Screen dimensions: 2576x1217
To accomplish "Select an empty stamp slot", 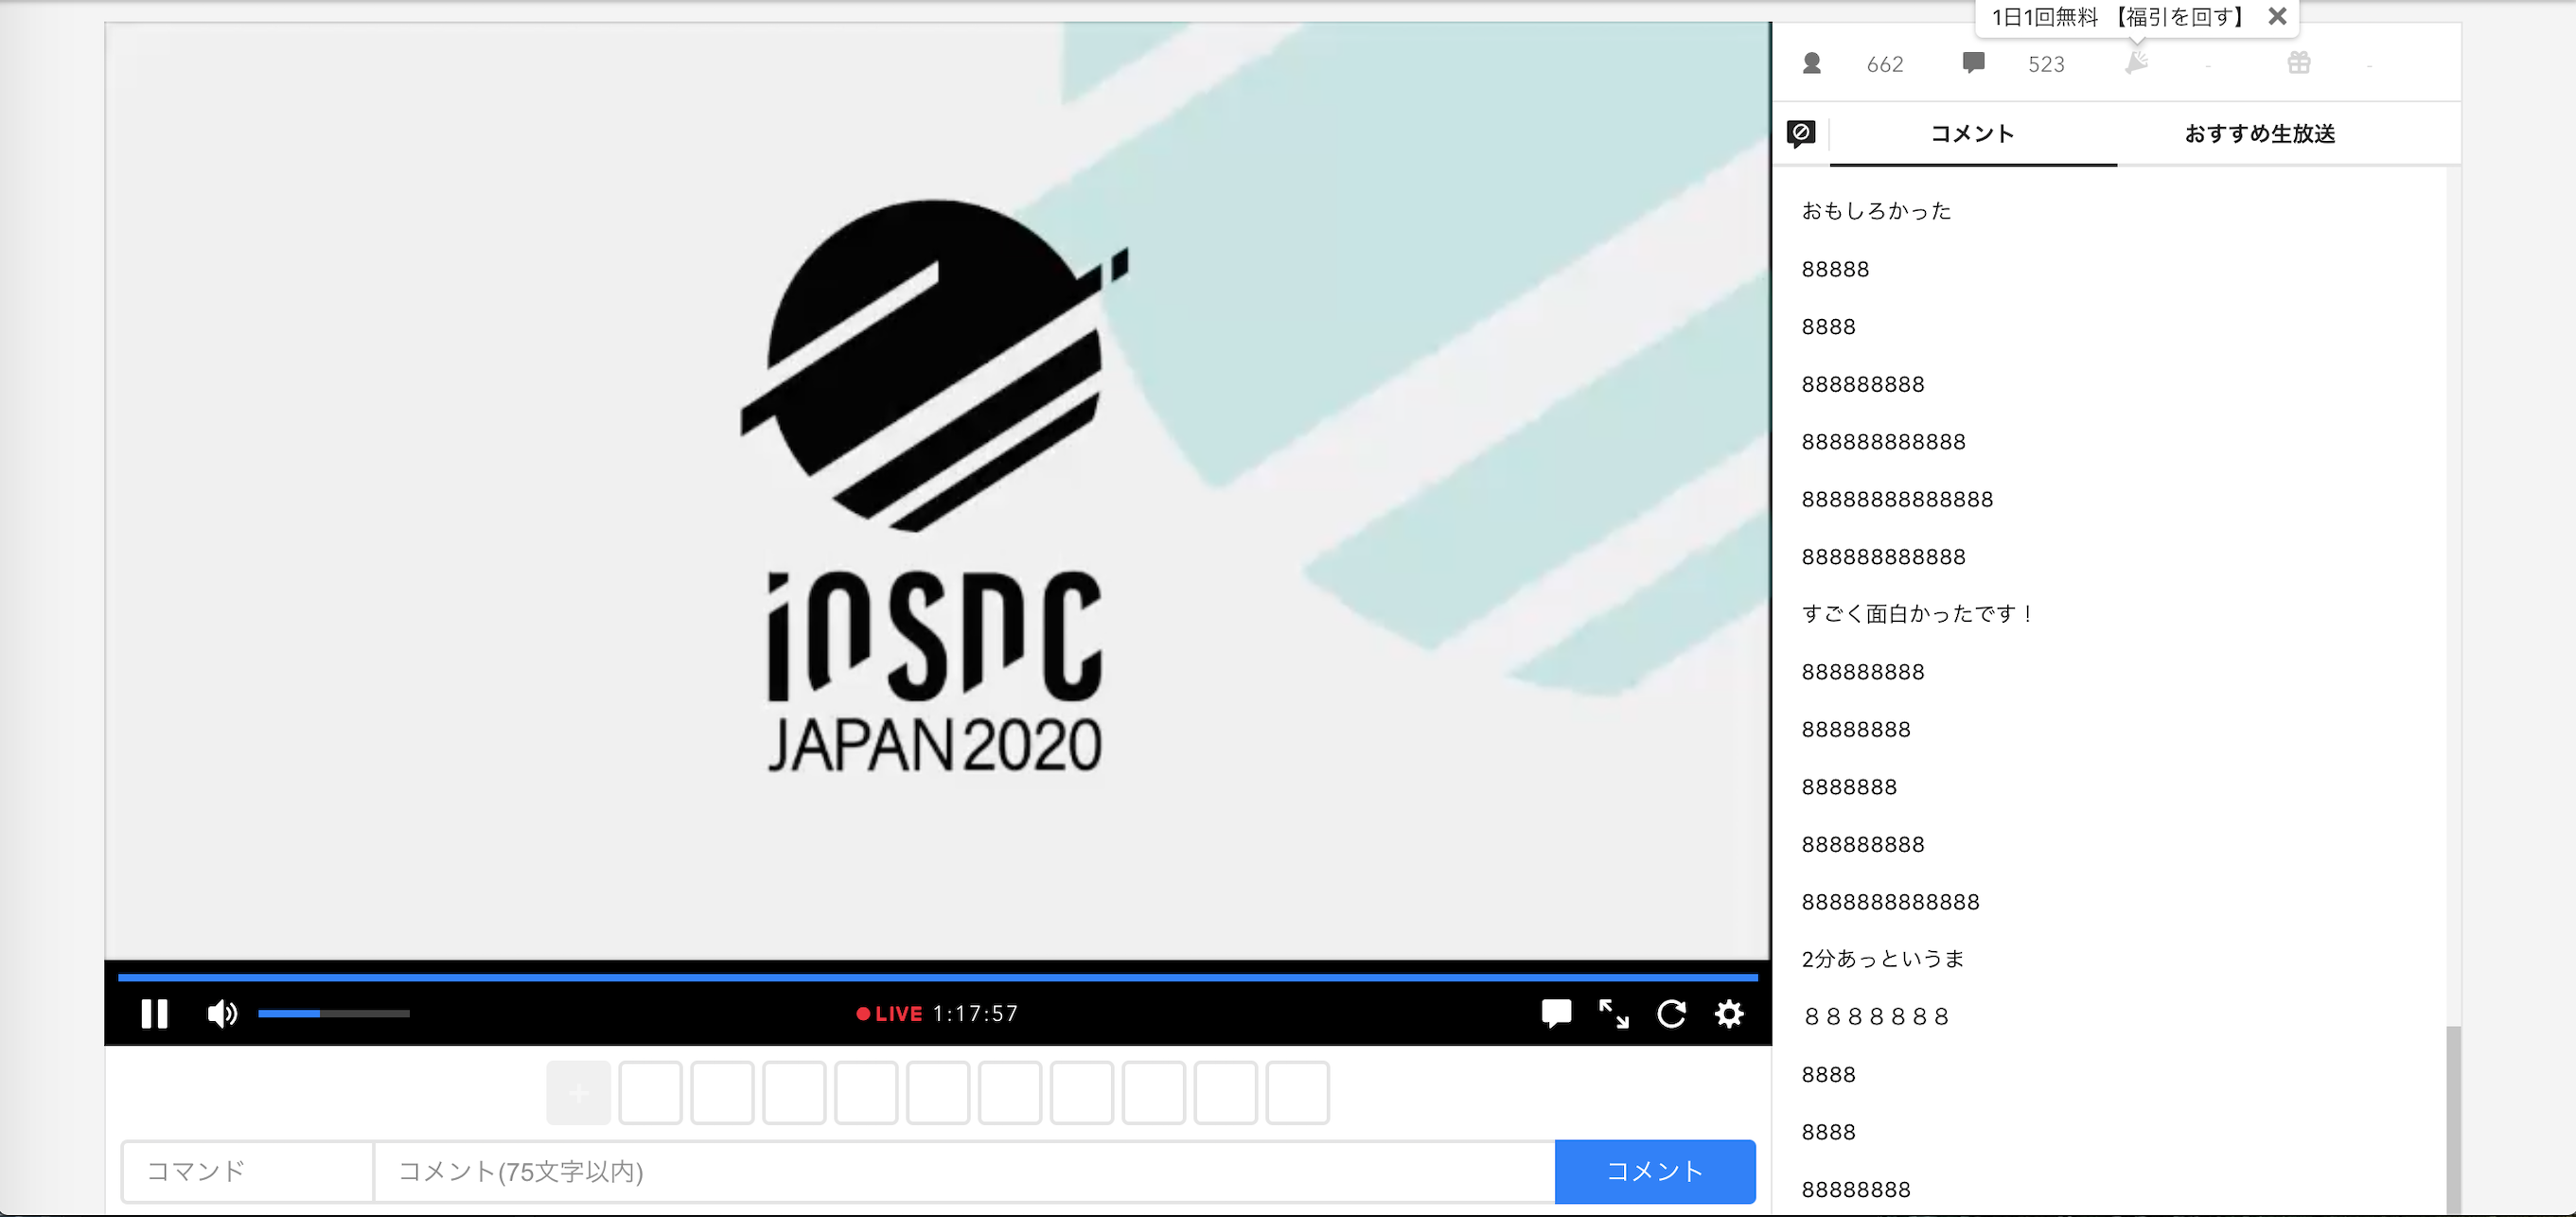I will click(651, 1092).
